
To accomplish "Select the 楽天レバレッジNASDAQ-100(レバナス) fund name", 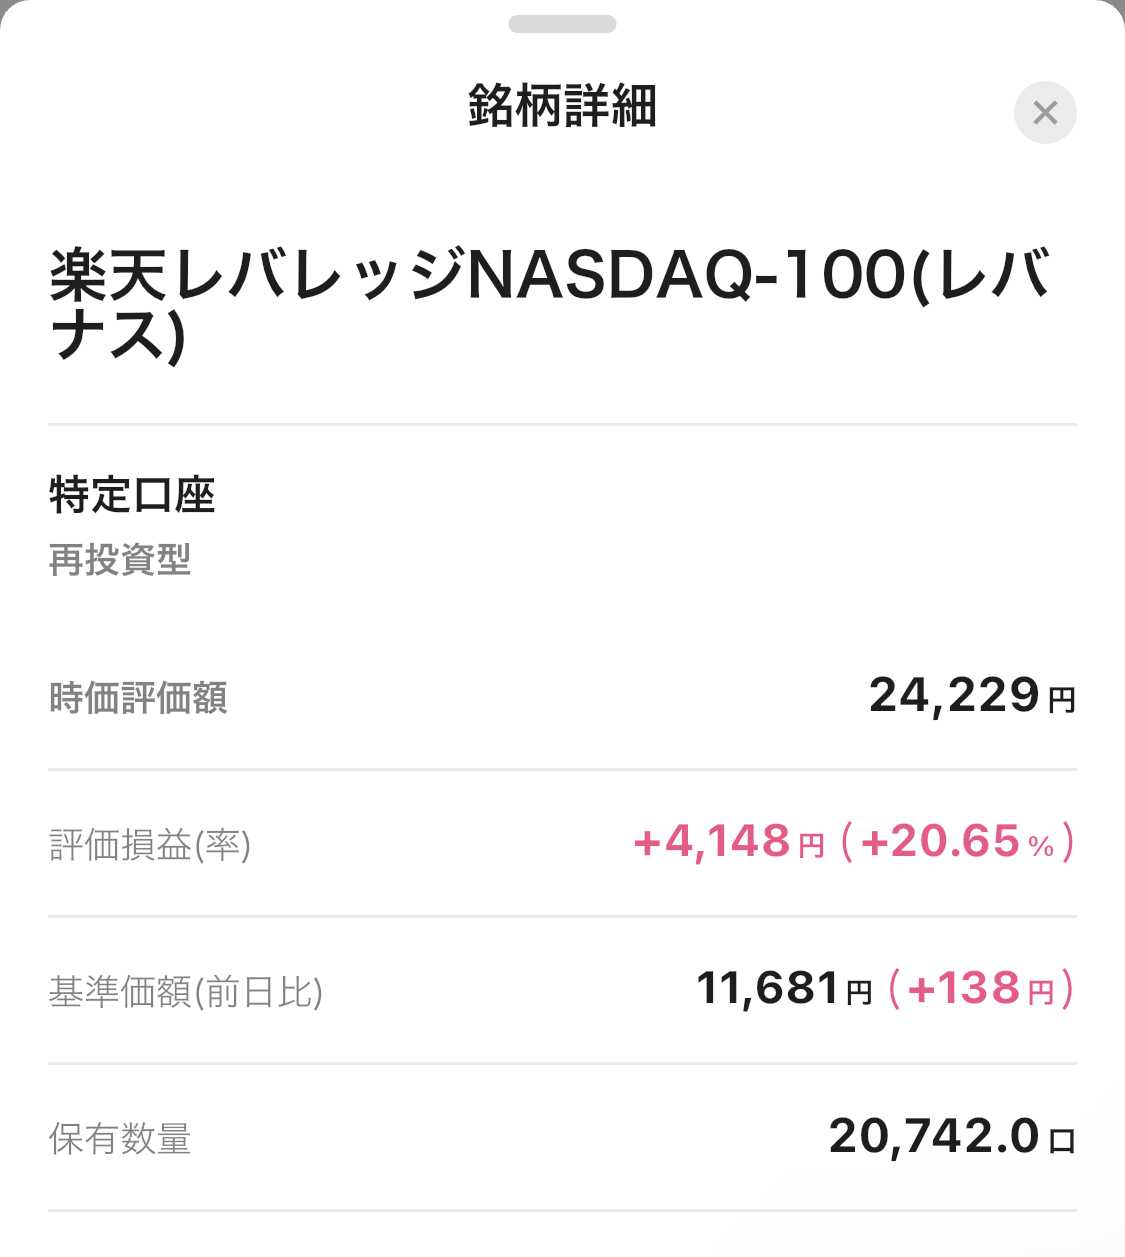I will coord(548,302).
